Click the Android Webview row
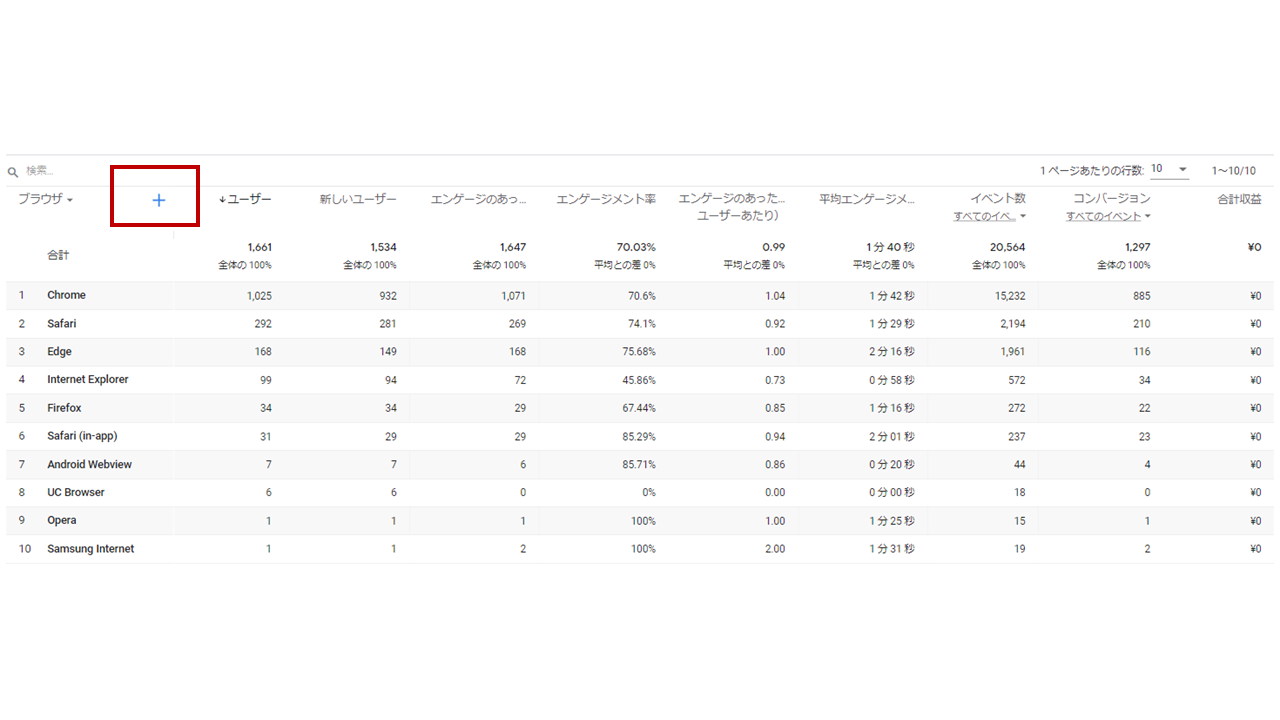 [x=89, y=465]
